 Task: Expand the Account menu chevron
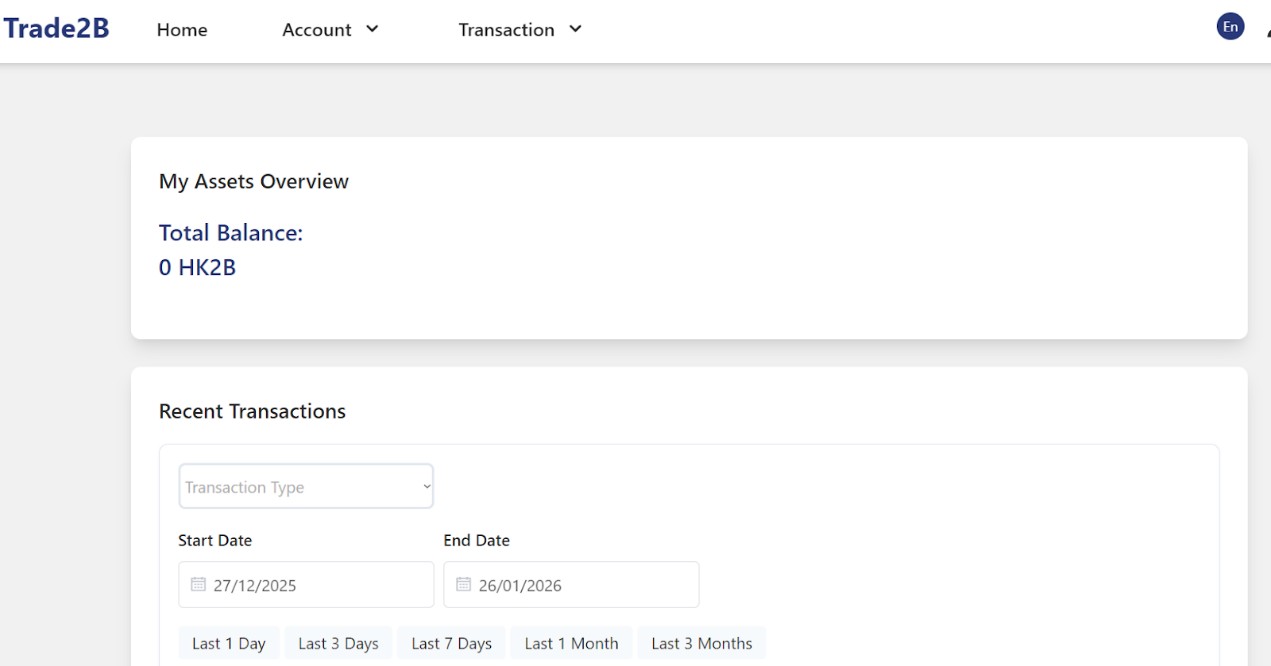pos(372,29)
